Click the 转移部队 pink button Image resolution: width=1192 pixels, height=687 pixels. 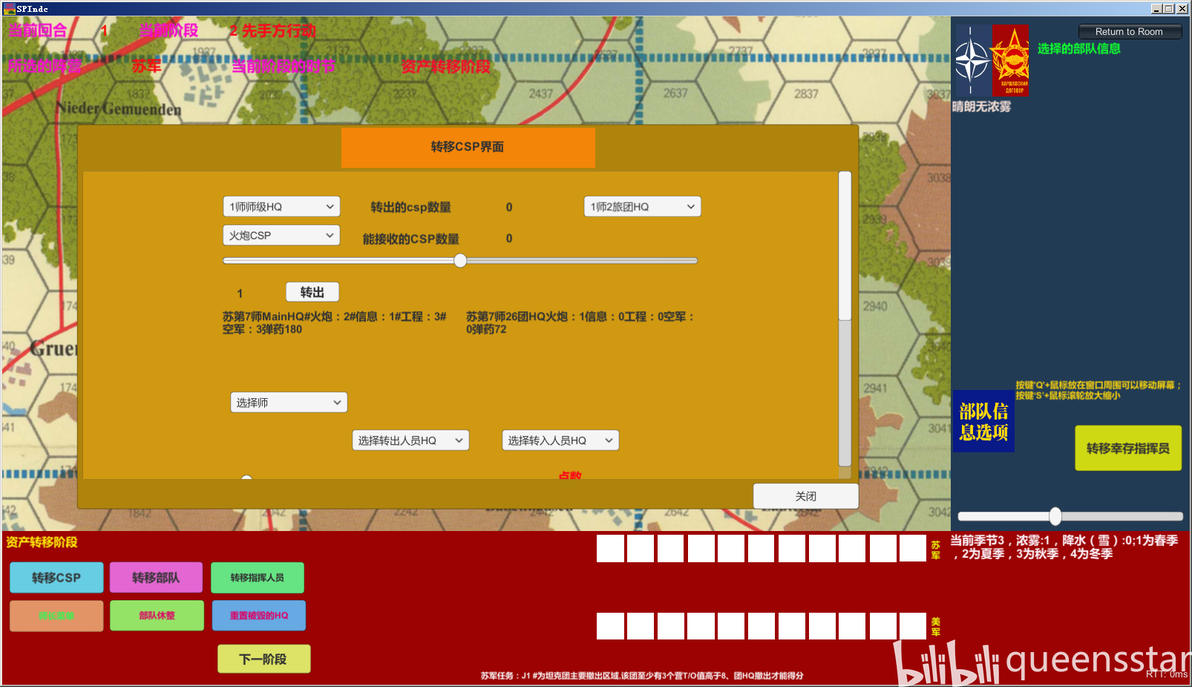pos(156,578)
